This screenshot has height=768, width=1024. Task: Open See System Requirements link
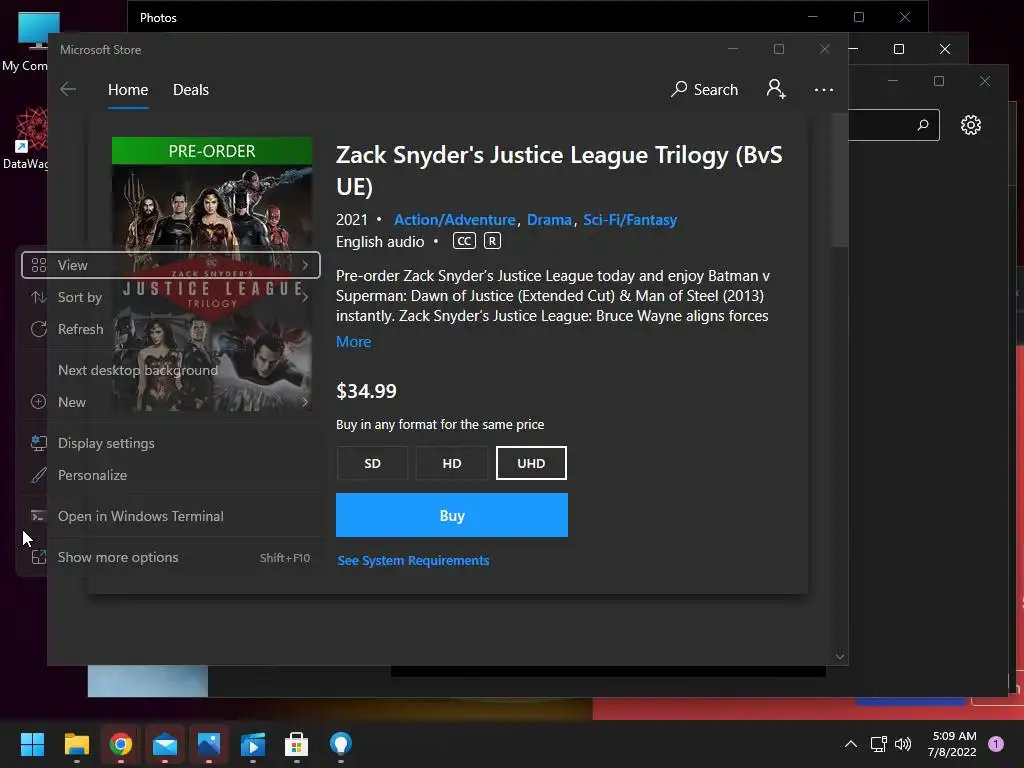(413, 560)
